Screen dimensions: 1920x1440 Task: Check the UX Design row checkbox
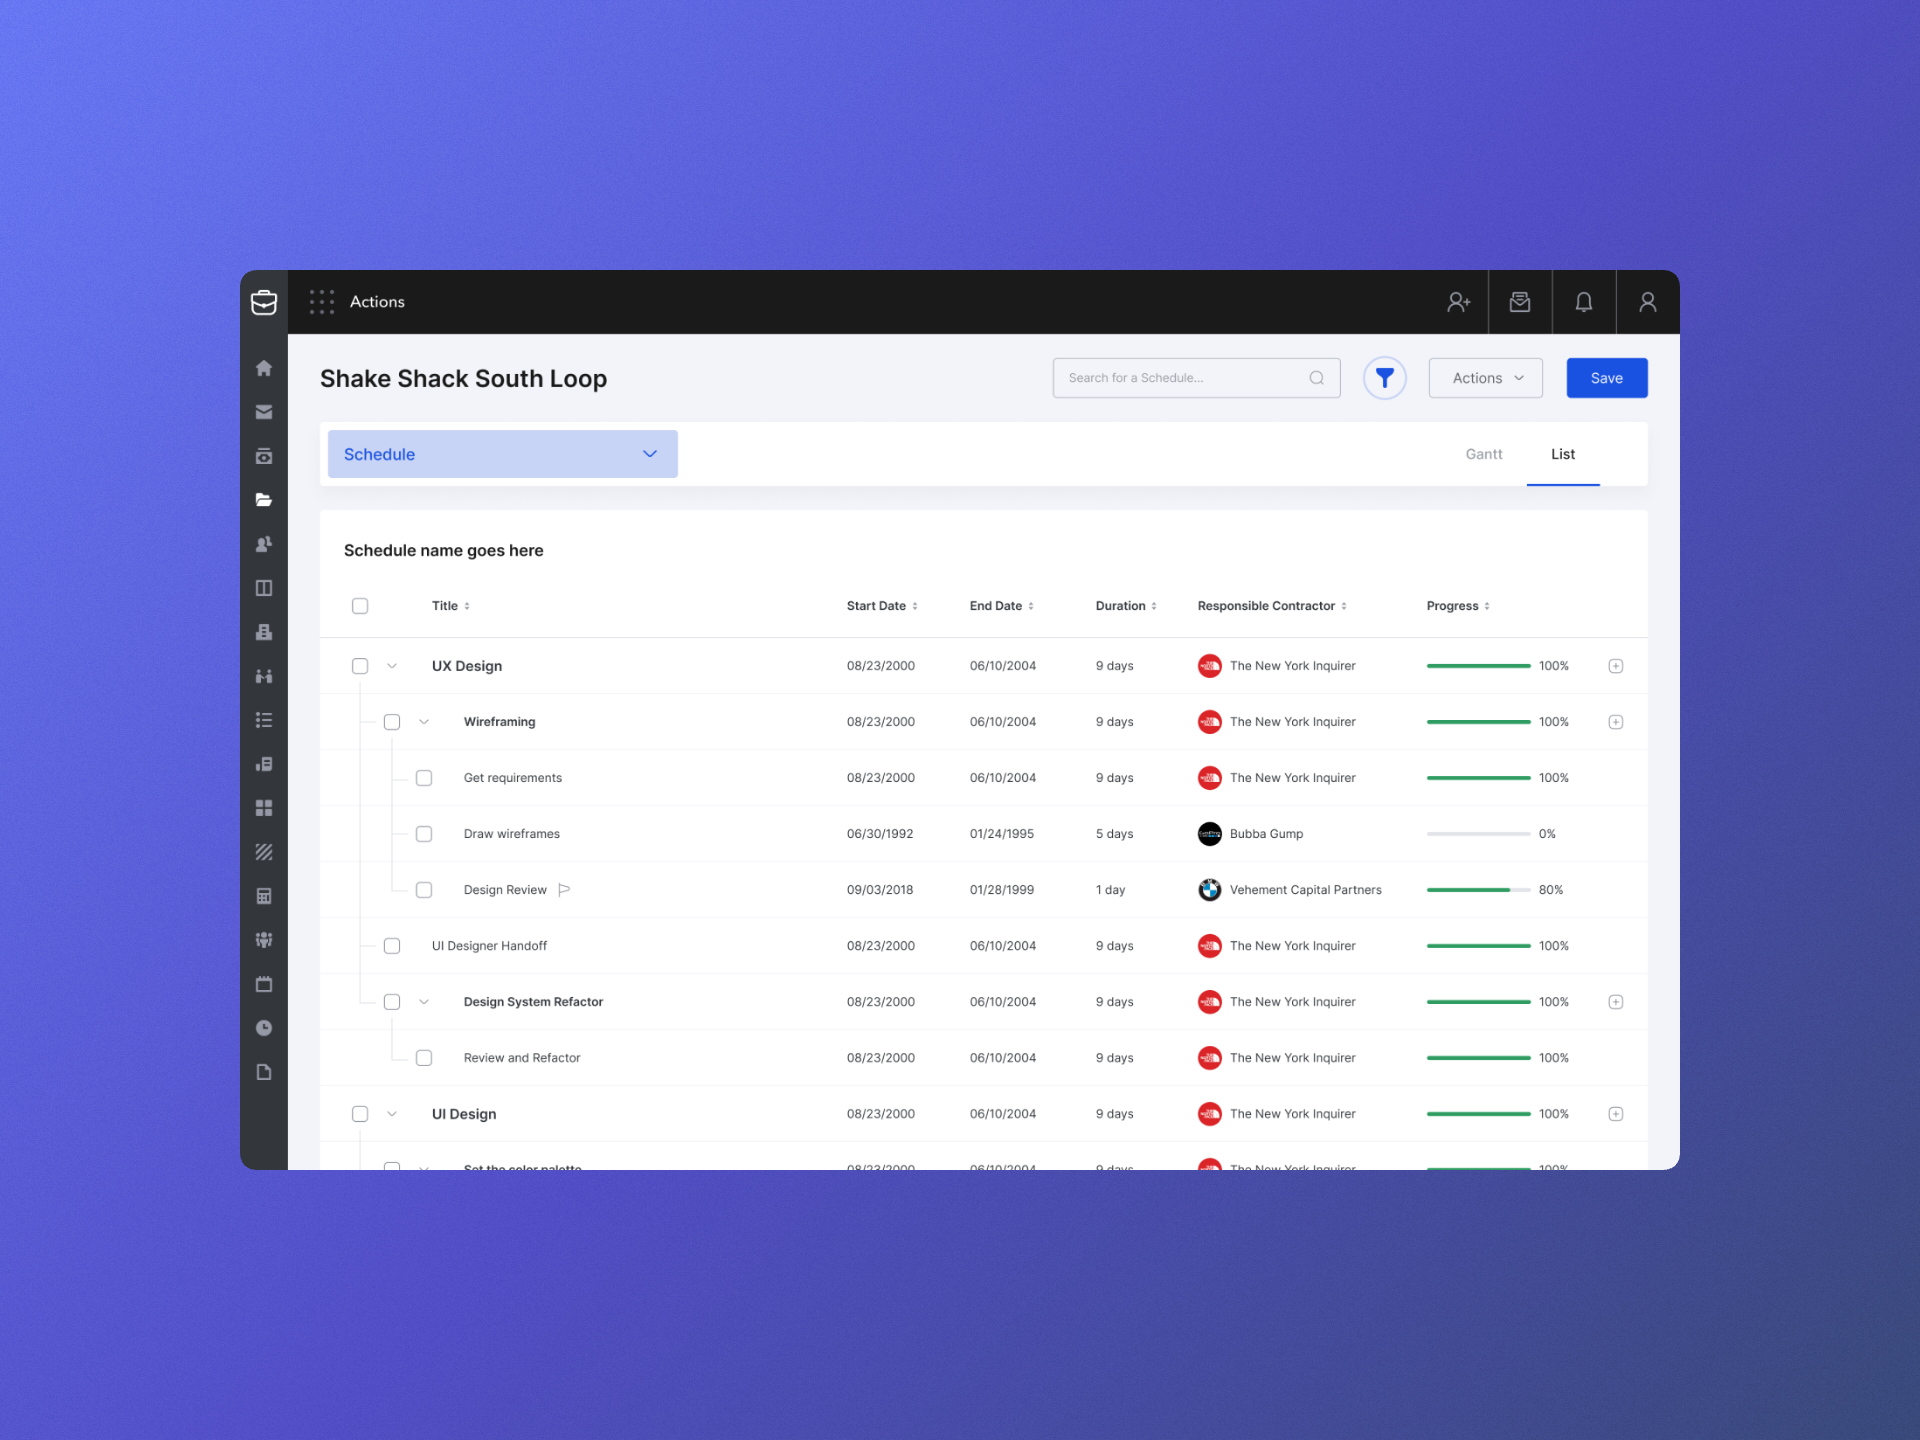tap(360, 665)
